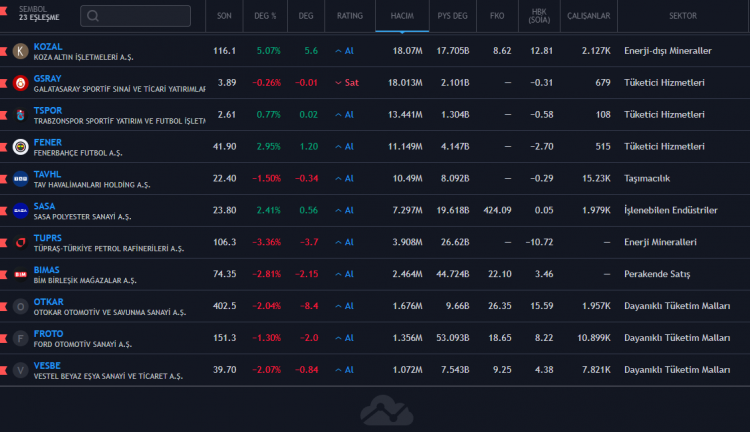Toggle the red flag on GSRAY row

pyautogui.click(x=3, y=83)
